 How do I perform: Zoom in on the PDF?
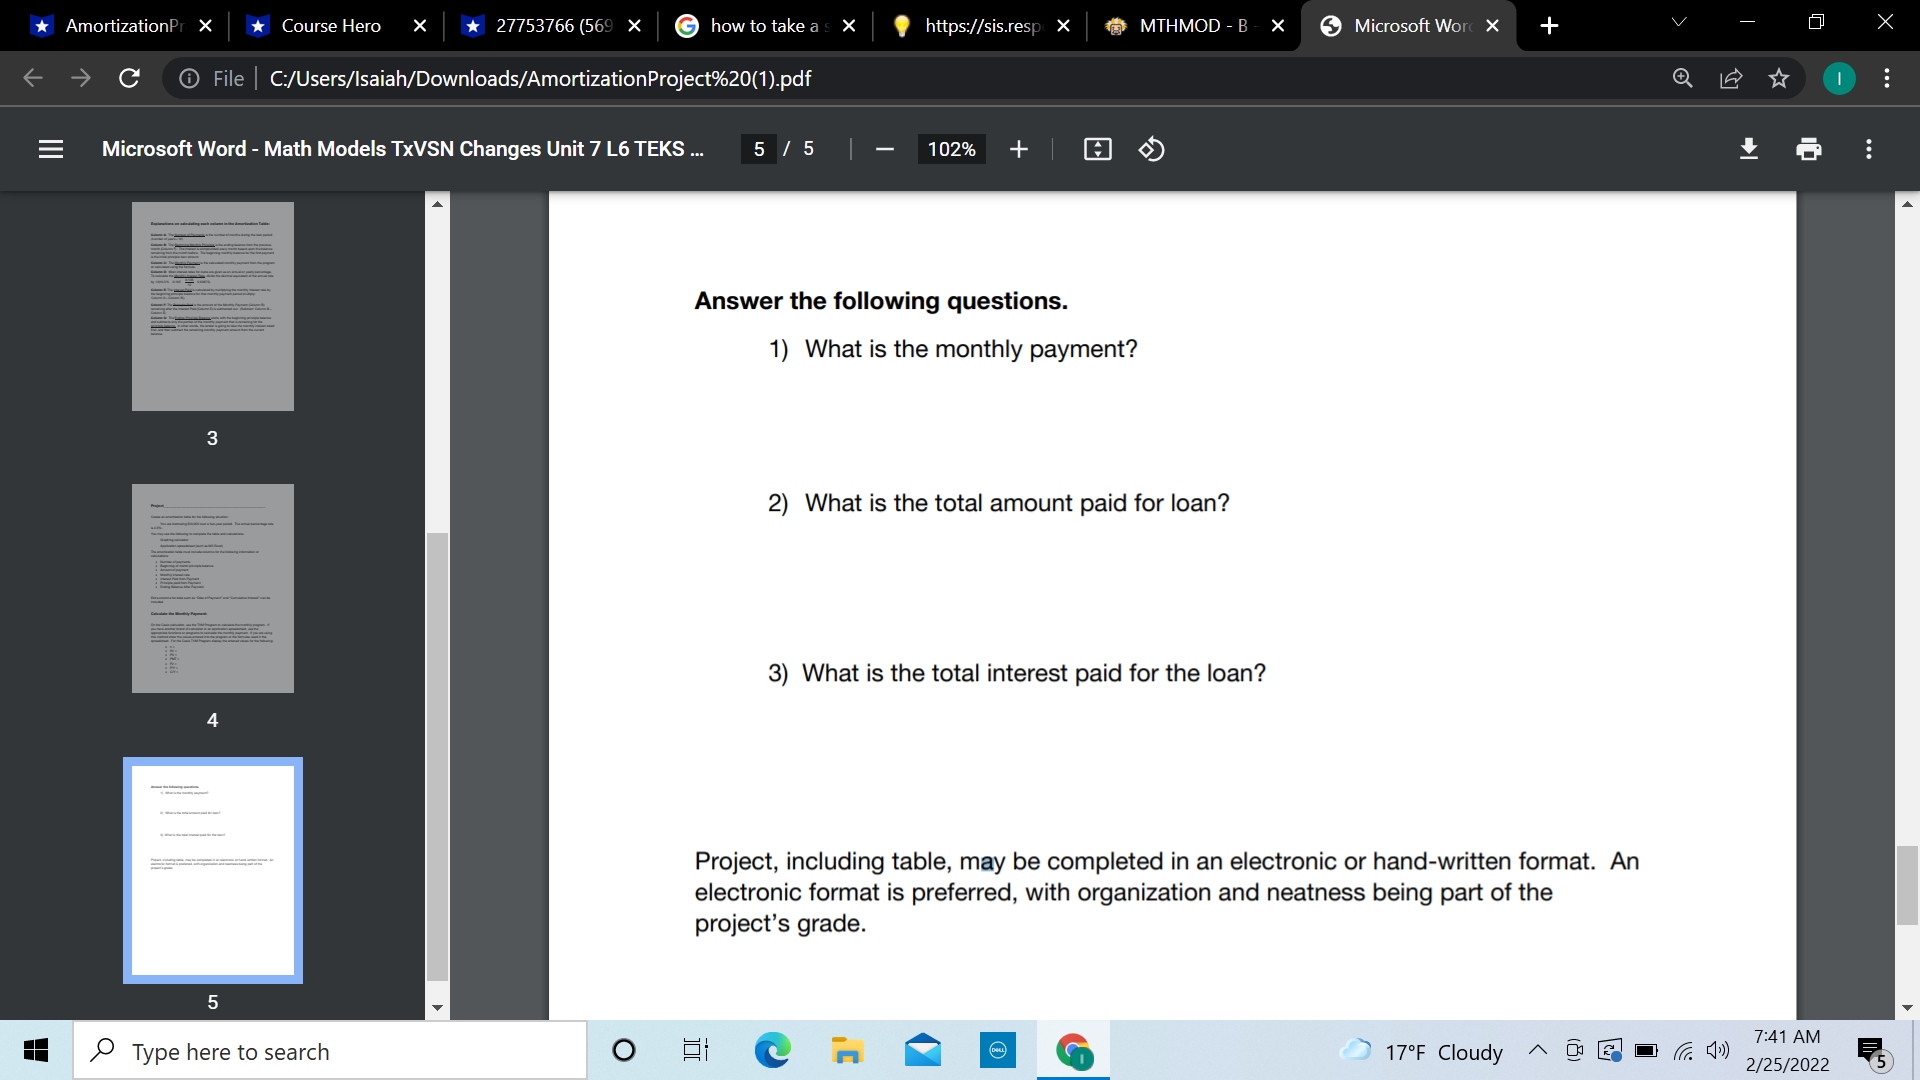point(1018,149)
